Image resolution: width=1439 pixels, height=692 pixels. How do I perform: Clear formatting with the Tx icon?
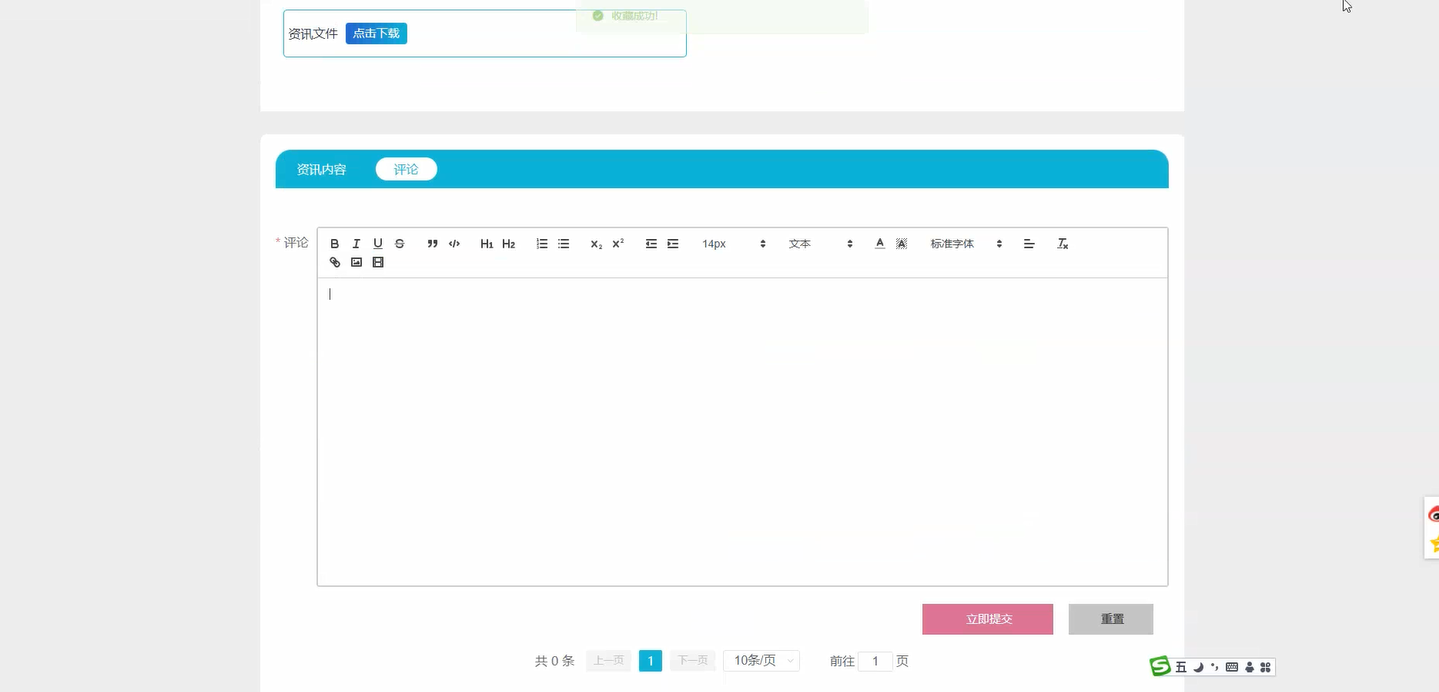pyautogui.click(x=1063, y=244)
